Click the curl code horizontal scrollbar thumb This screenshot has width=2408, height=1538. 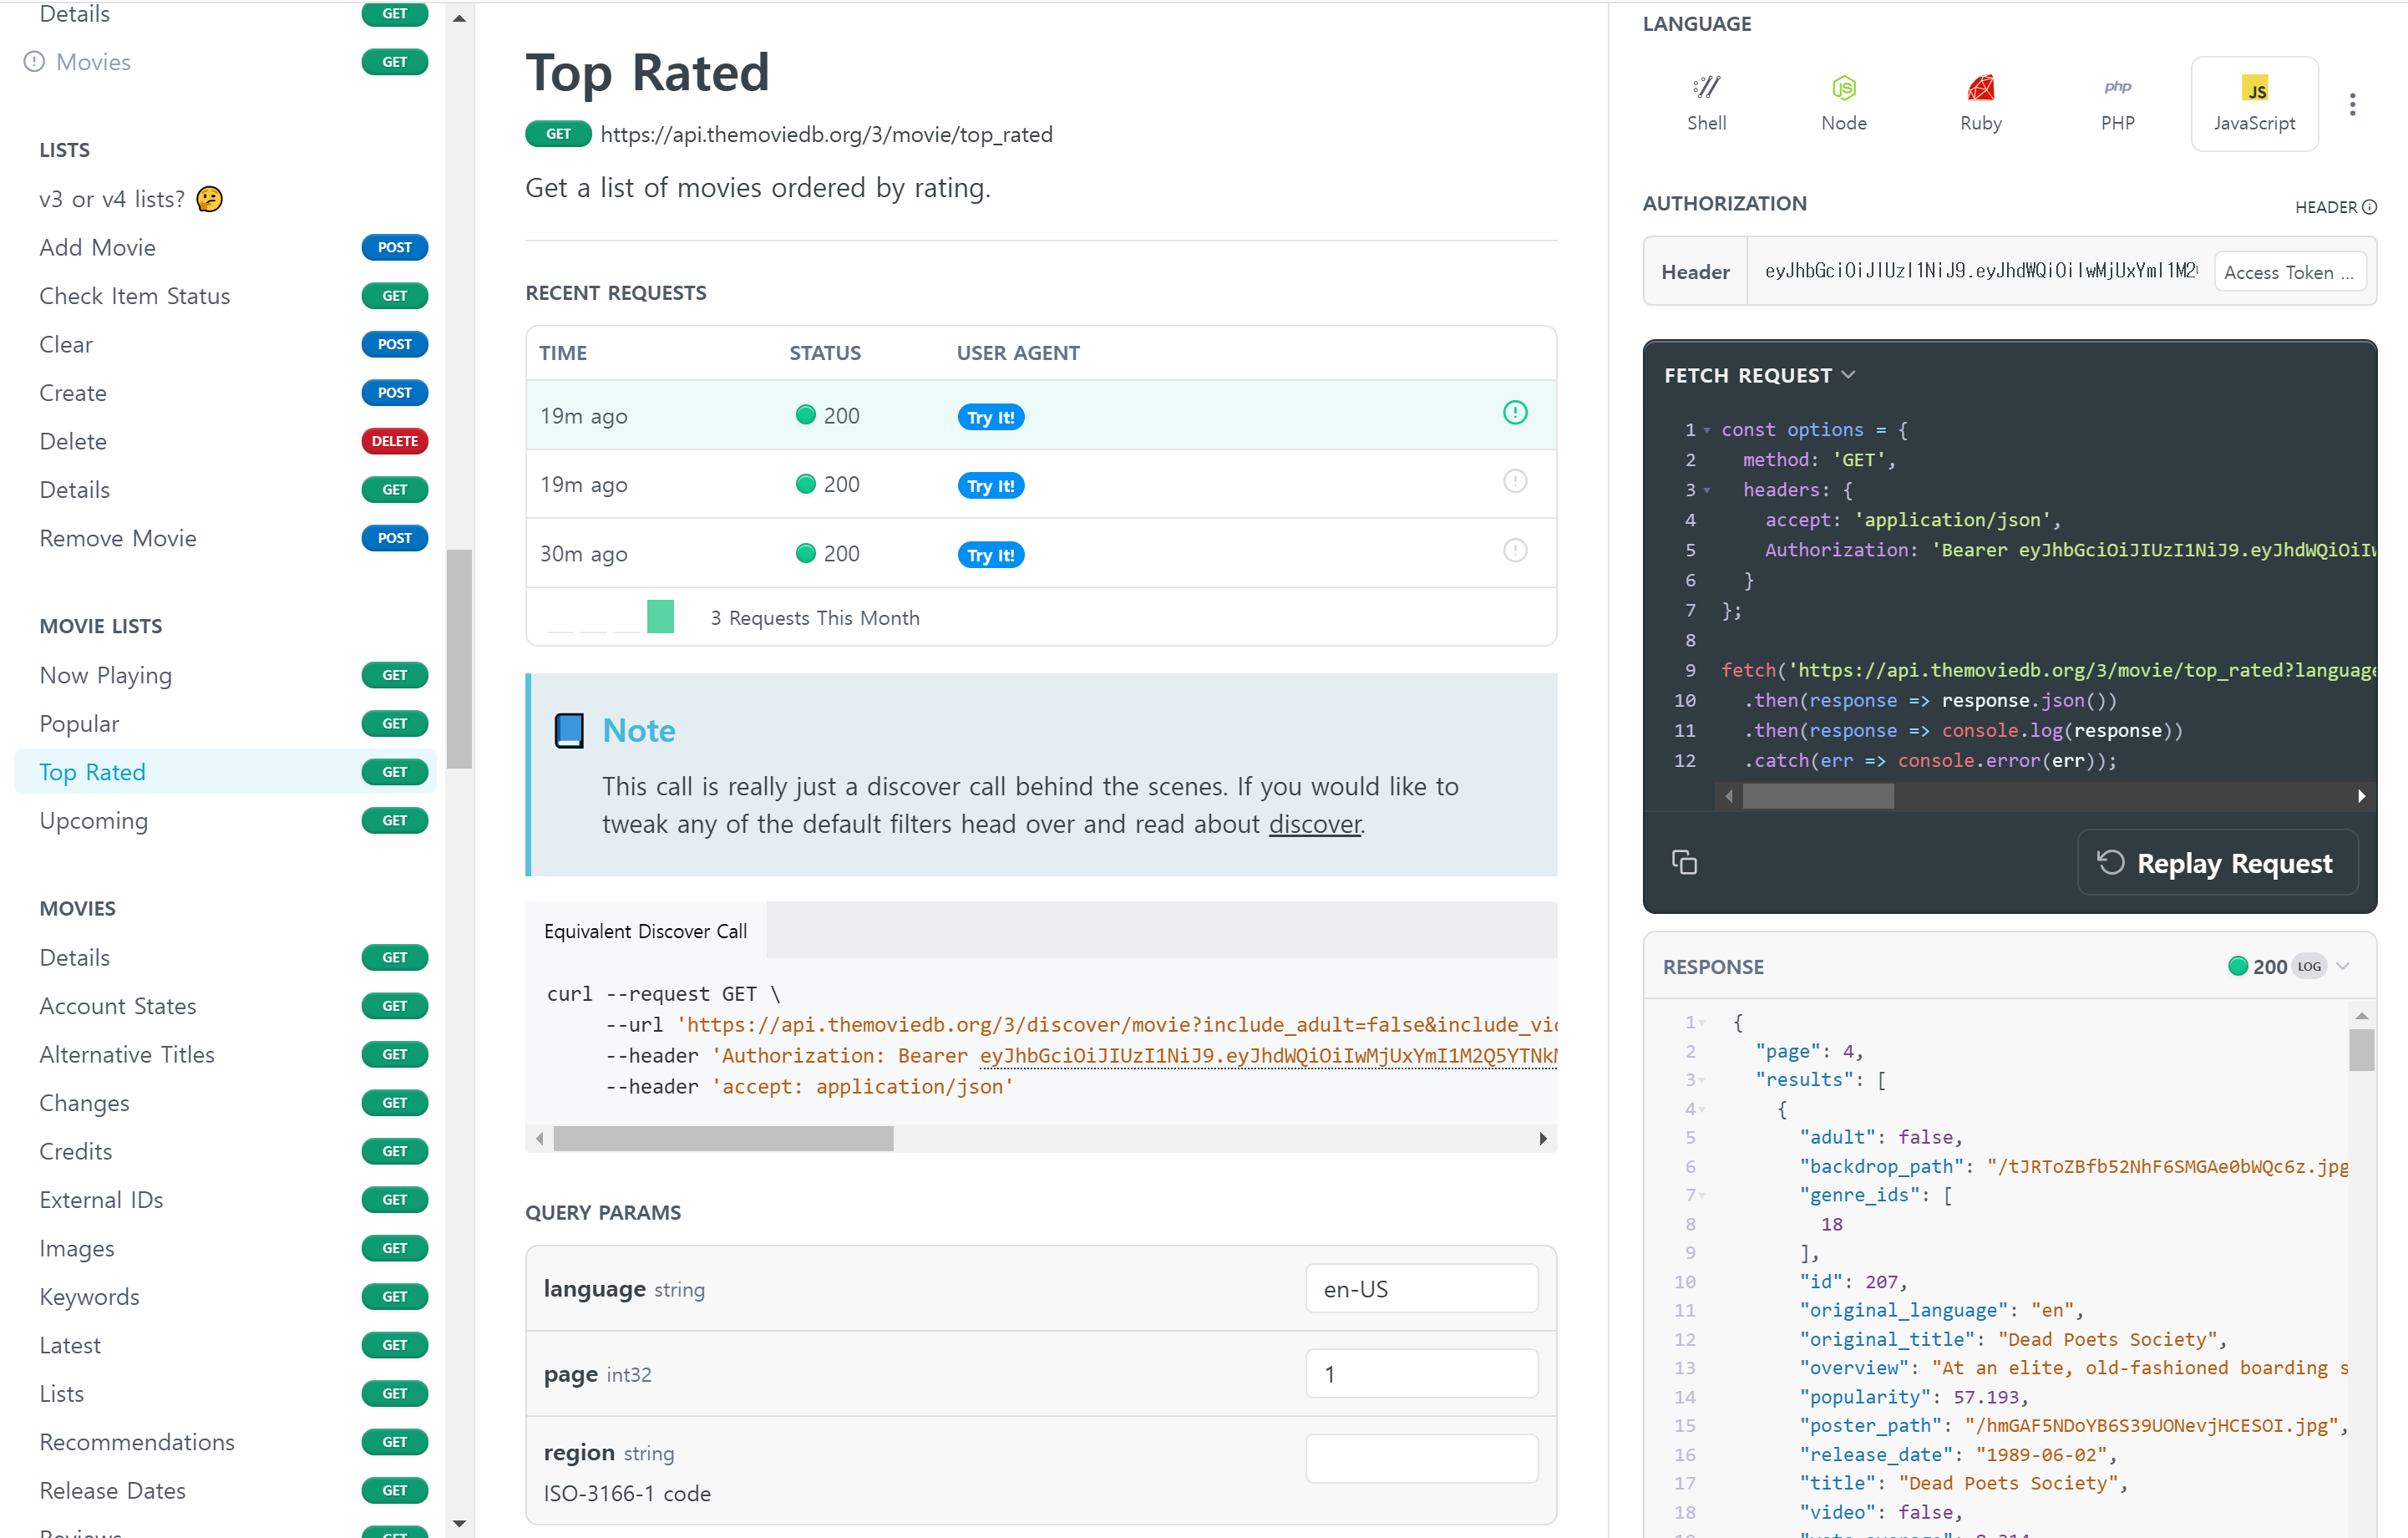[723, 1138]
